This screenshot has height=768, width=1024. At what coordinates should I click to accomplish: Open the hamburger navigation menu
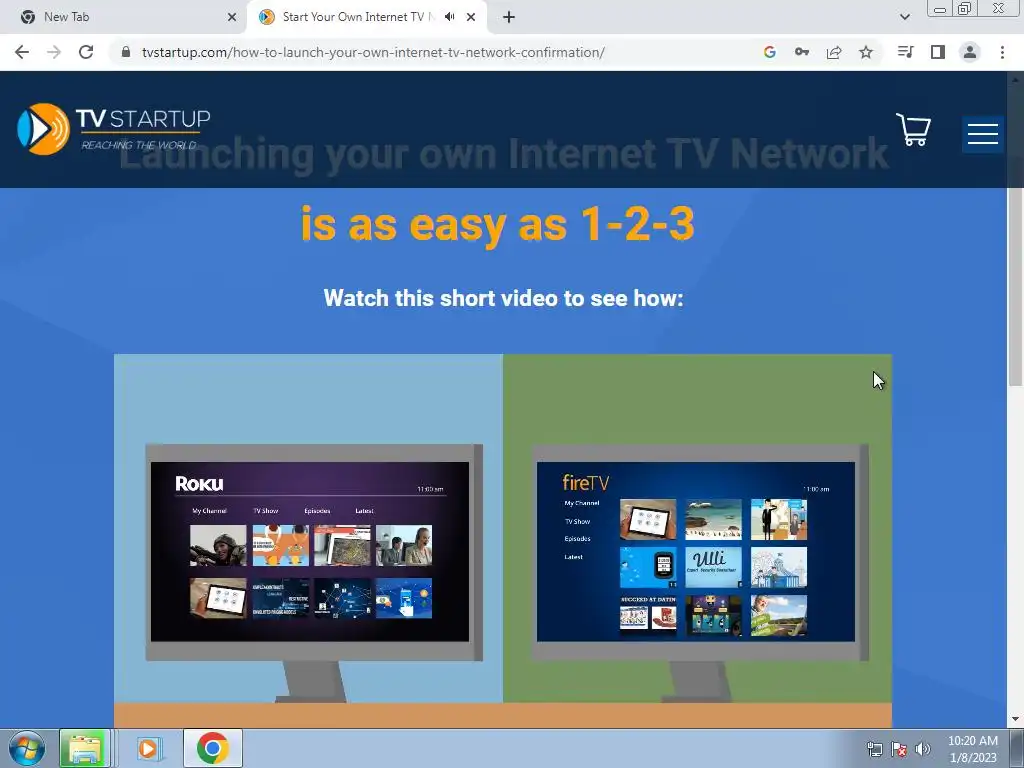coord(982,134)
